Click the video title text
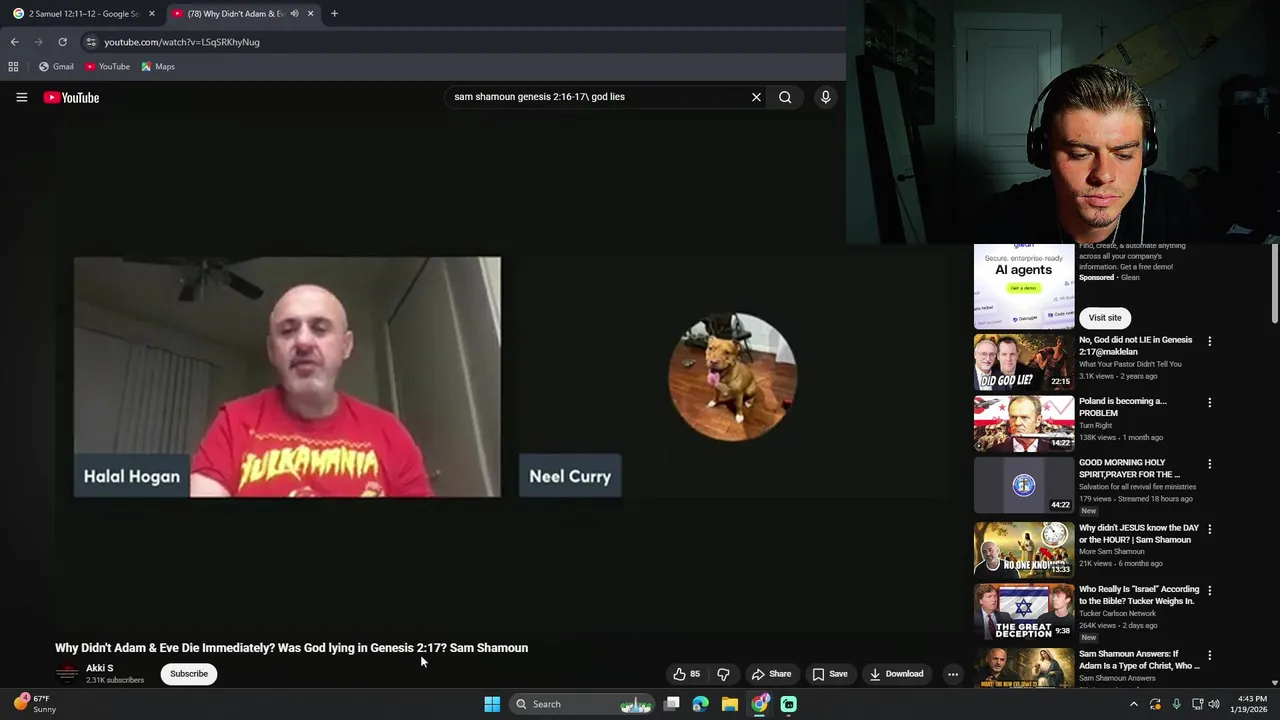The height and width of the screenshot is (720, 1280). click(x=291, y=648)
